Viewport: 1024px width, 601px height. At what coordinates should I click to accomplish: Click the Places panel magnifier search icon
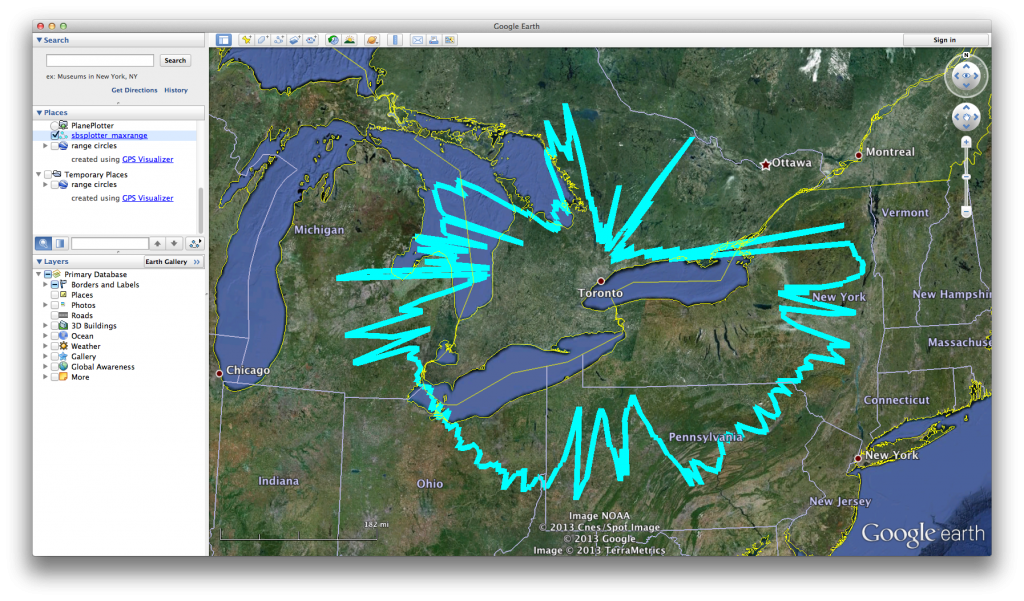(43, 244)
